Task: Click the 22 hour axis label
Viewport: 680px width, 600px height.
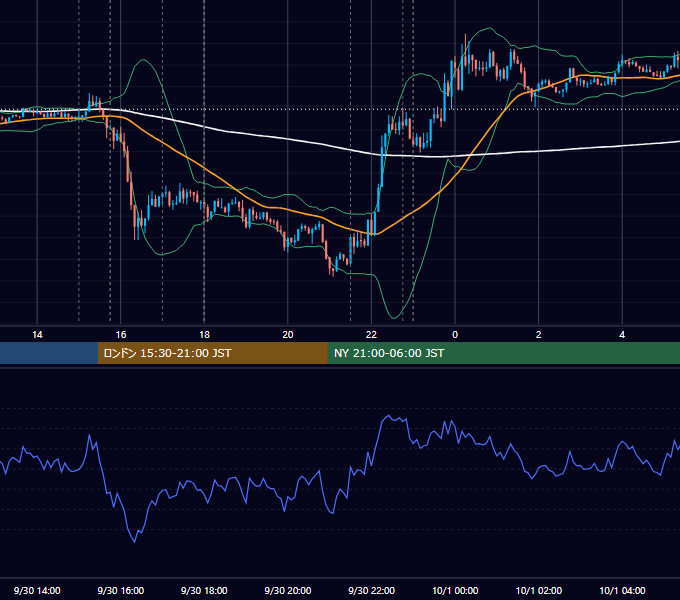Action: [x=371, y=335]
